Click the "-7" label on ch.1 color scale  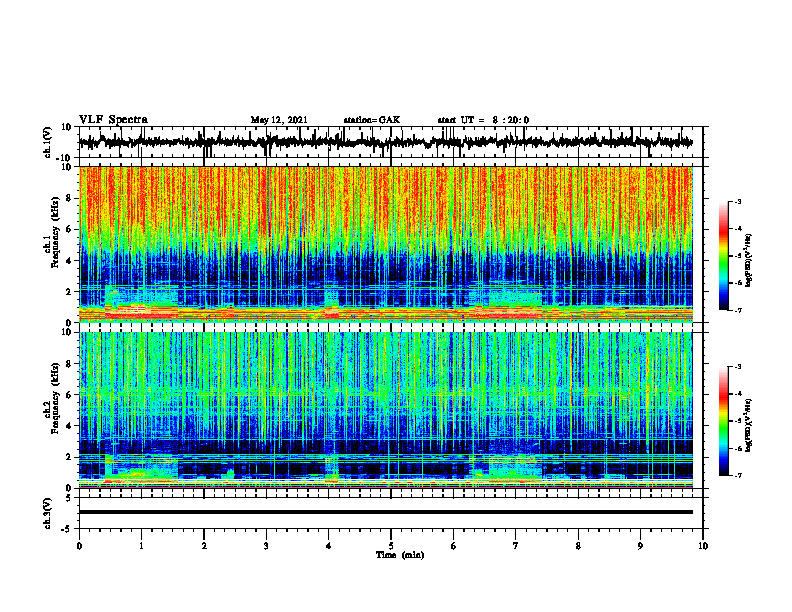click(x=738, y=310)
